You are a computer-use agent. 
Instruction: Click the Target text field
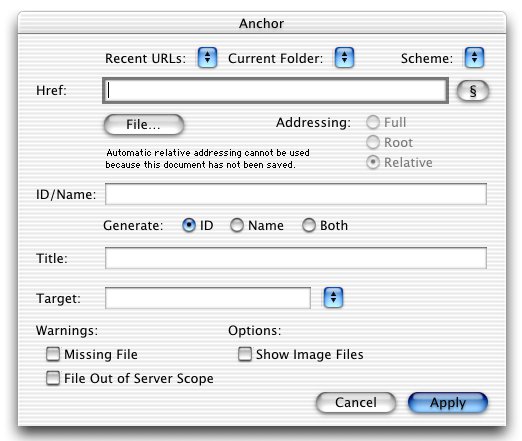[x=208, y=298]
